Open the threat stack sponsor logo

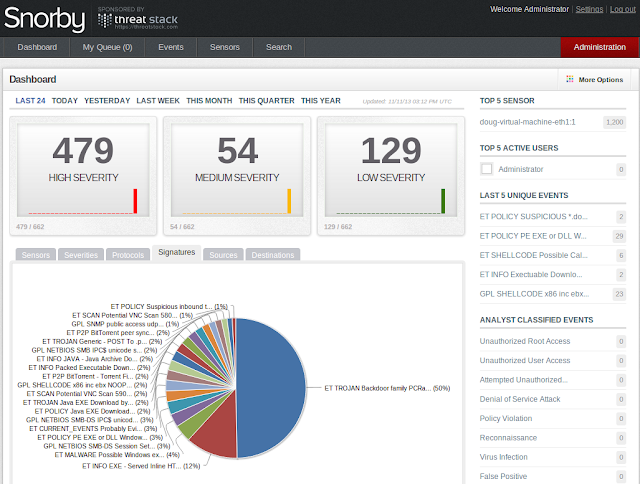pos(138,20)
